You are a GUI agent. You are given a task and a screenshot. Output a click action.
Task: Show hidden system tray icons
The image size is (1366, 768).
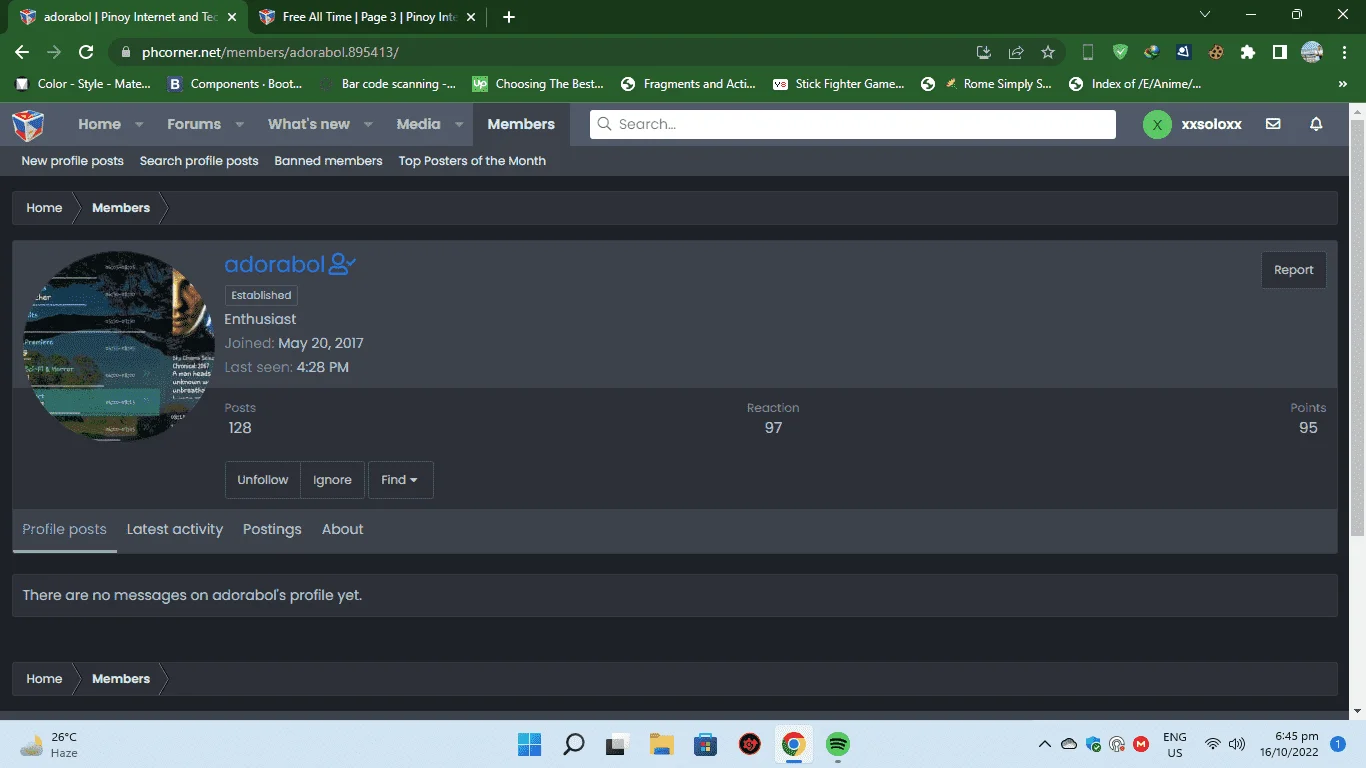pos(1044,744)
